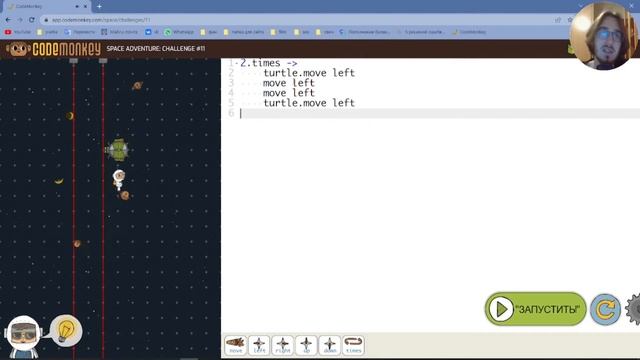The height and width of the screenshot is (360, 640).
Task: Click the orange planet on the lower left line
Action: point(77,244)
